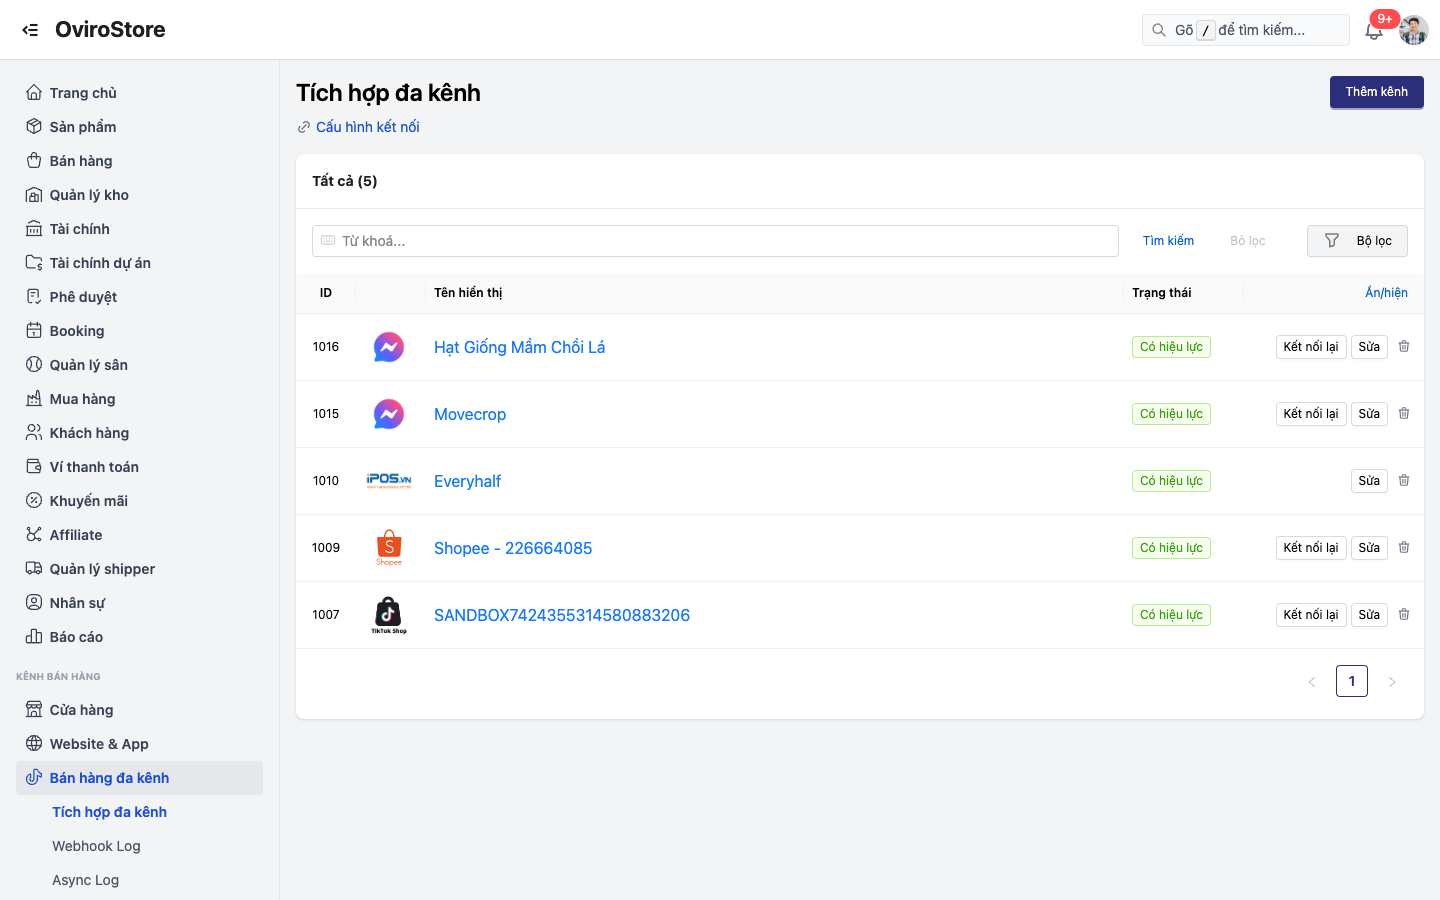Viewport: 1440px width, 900px height.
Task: Select the Tất cả (5) tab
Action: pos(344,181)
